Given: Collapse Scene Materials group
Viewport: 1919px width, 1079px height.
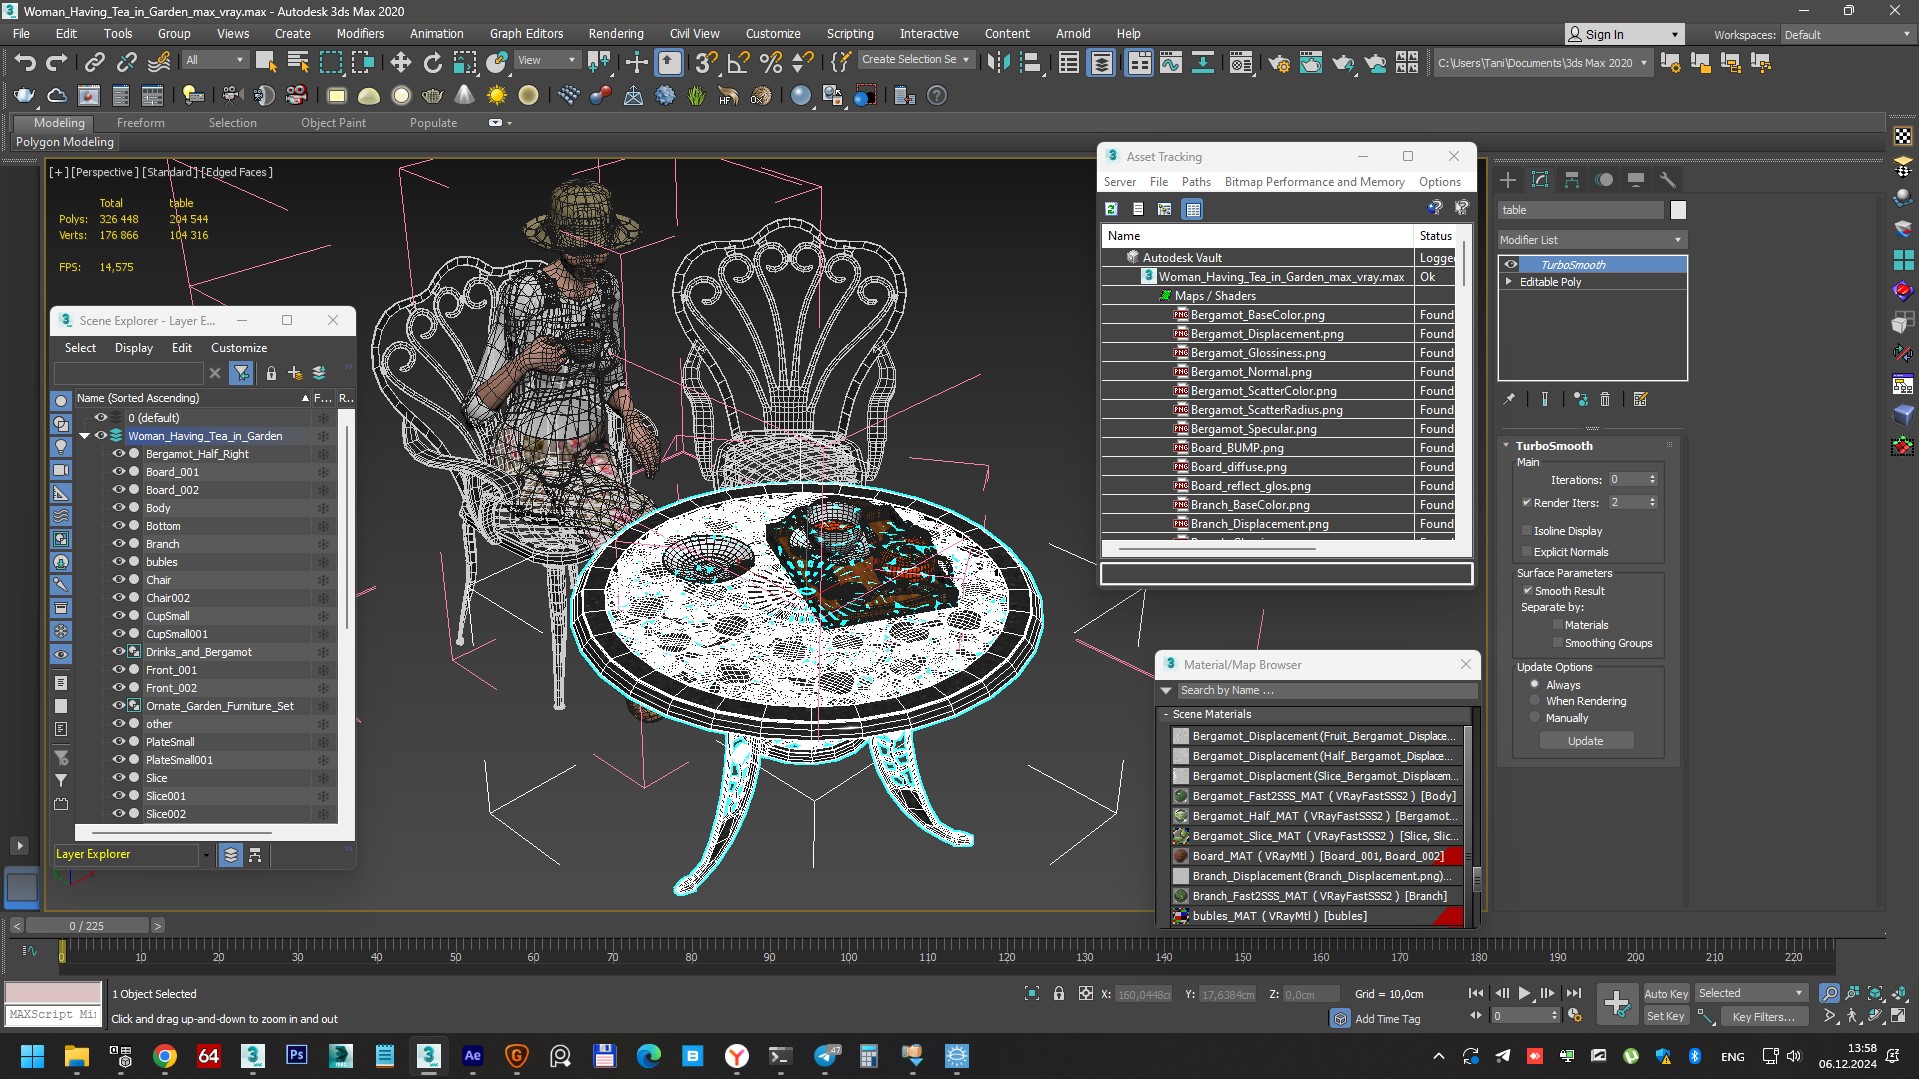Looking at the screenshot, I should click(1166, 714).
